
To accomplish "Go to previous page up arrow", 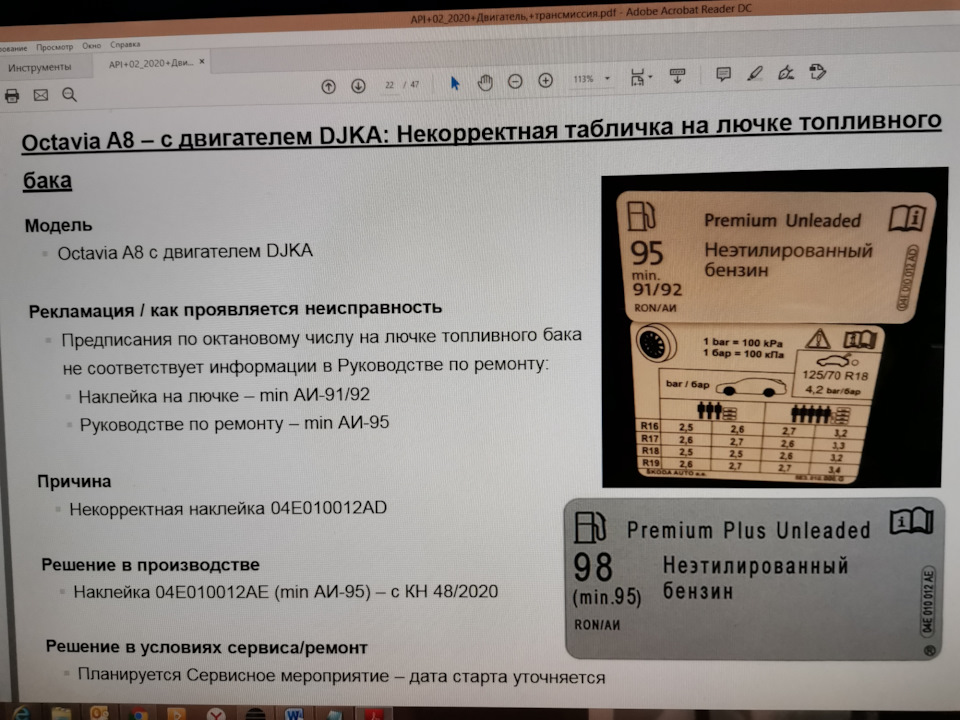I will click(x=329, y=86).
